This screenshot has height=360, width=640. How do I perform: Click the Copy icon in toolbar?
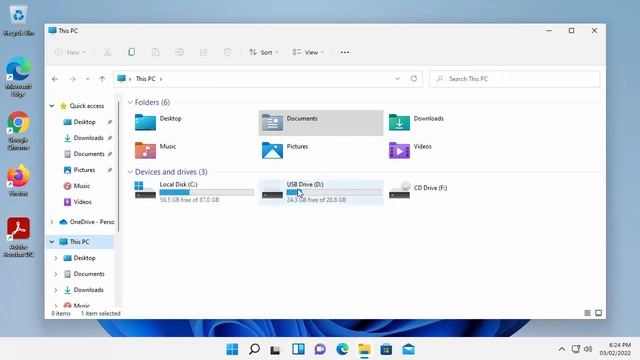pos(131,52)
